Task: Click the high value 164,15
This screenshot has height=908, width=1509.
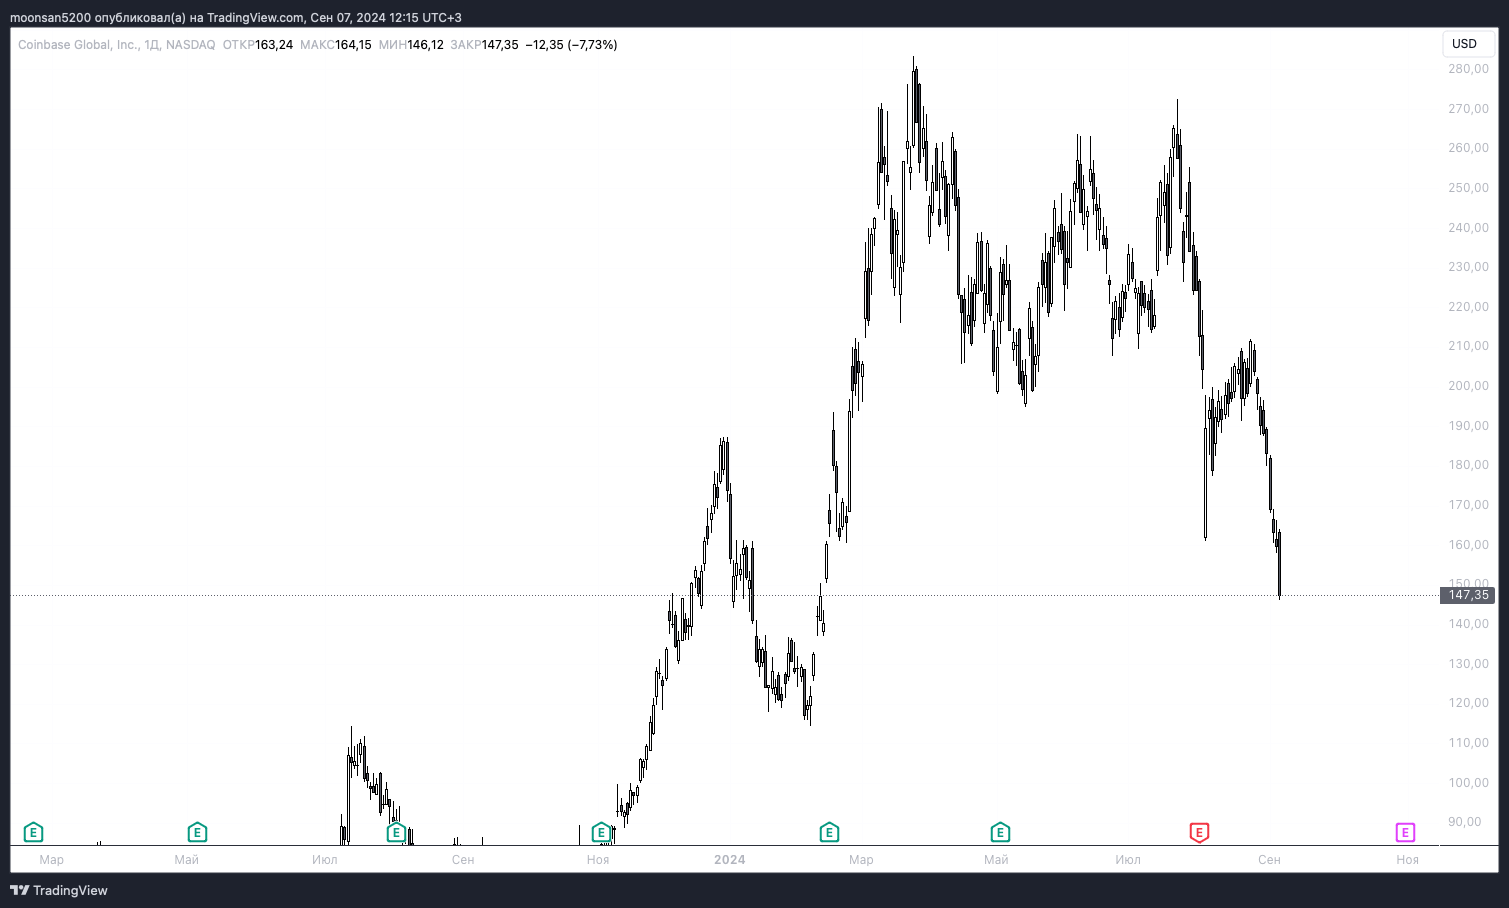Action: point(353,45)
